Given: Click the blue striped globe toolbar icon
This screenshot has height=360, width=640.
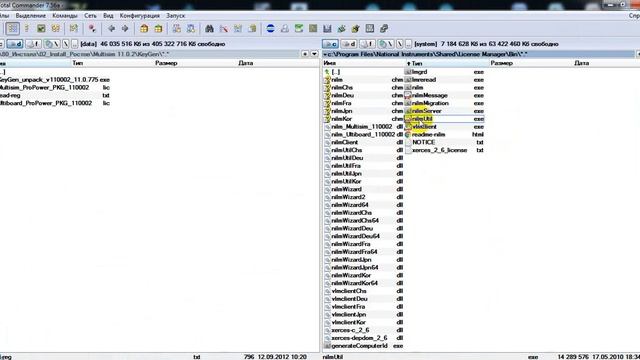Looking at the screenshot, I should click(x=270, y=29).
